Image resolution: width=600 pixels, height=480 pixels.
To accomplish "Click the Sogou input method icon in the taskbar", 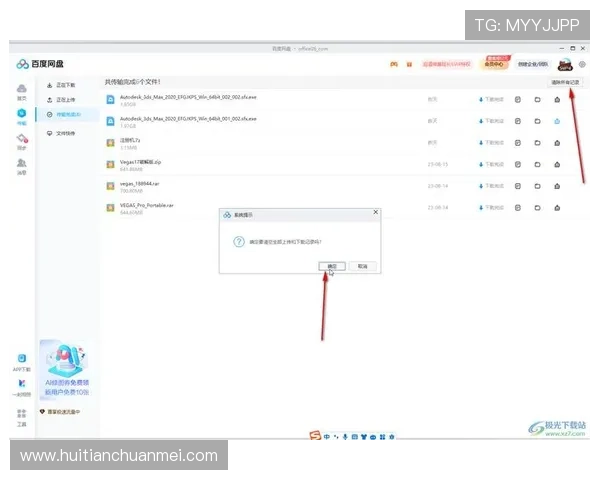I will click(316, 436).
